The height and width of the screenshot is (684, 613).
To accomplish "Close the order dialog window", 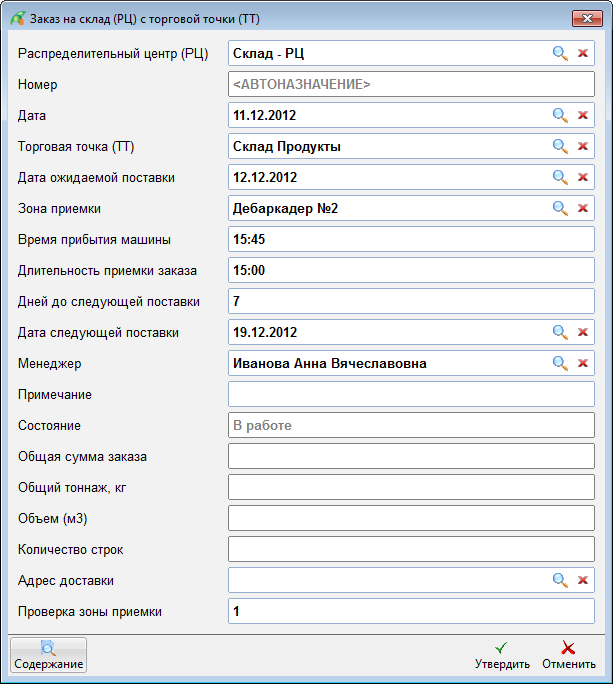I will pyautogui.click(x=588, y=19).
